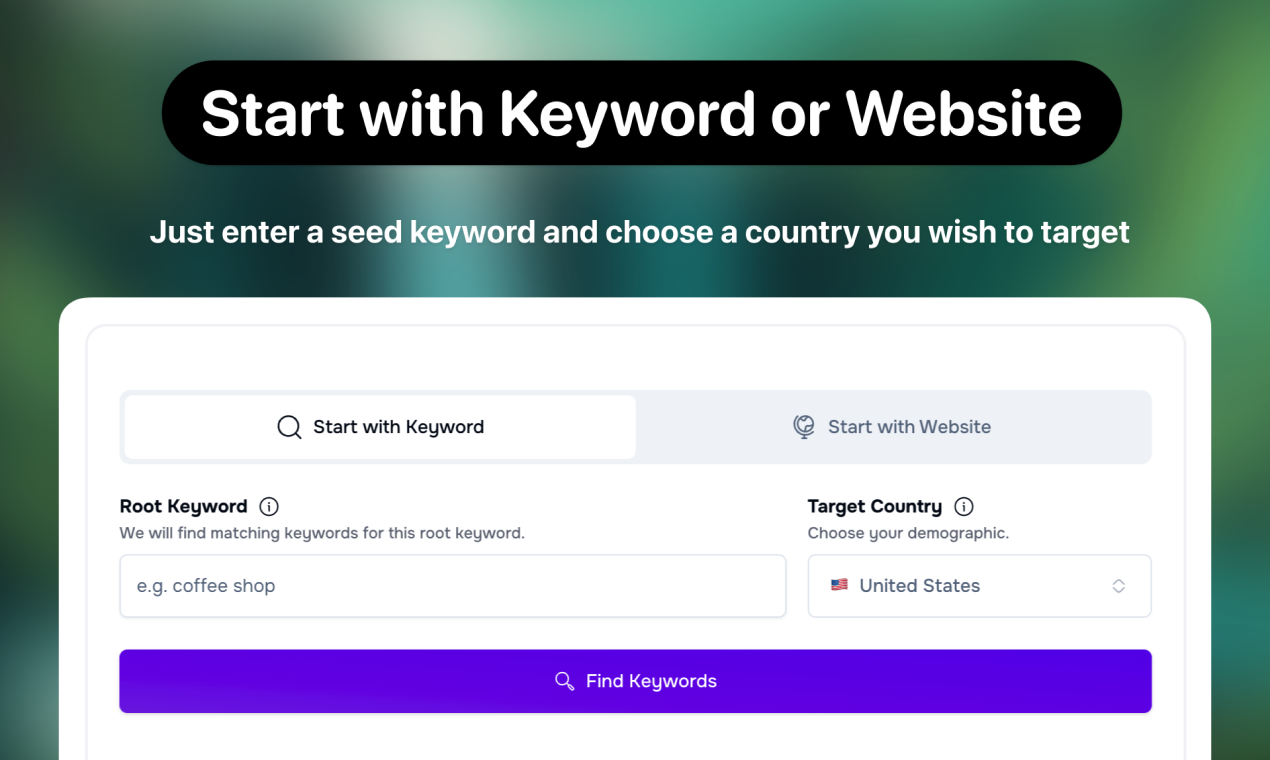Viewport: 1270px width, 760px height.
Task: Expand country list via the up-down chevron
Action: coord(1119,586)
